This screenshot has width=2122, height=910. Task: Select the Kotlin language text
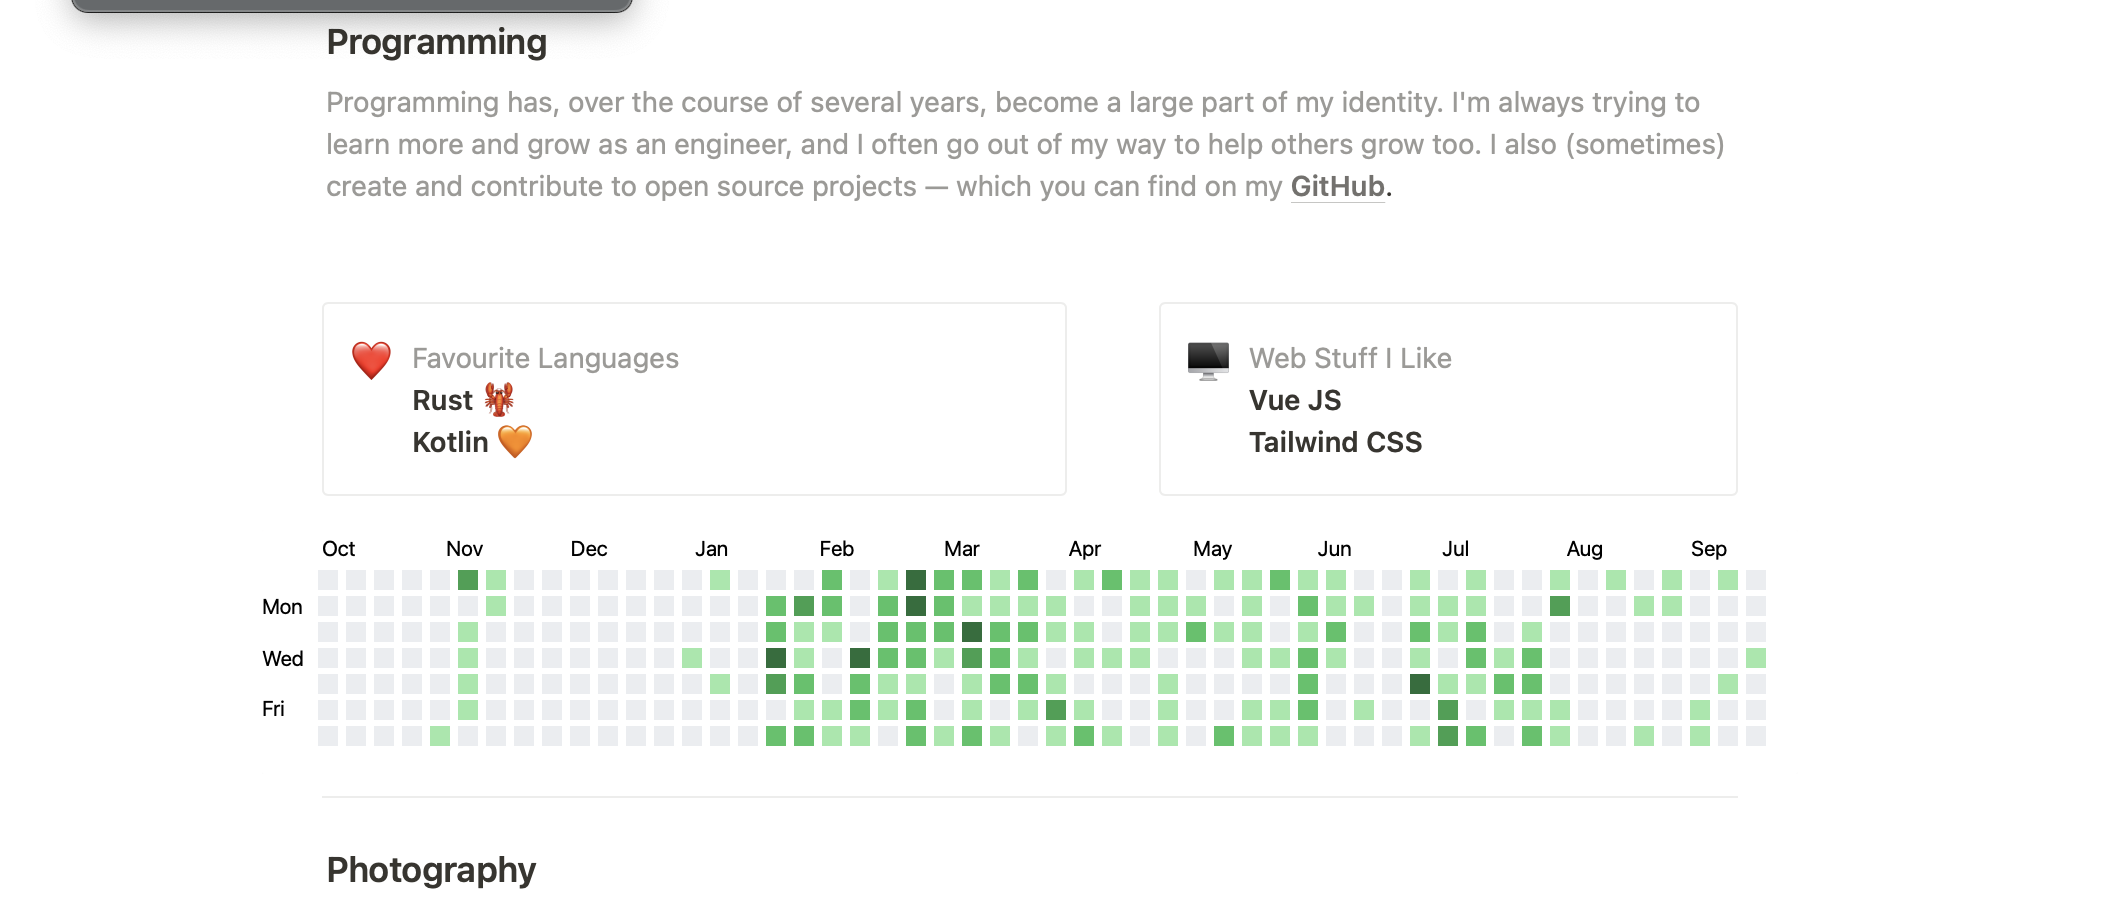[x=450, y=442]
